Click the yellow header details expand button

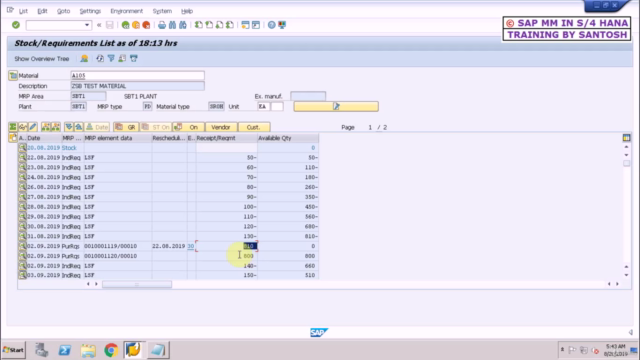(x=336, y=107)
